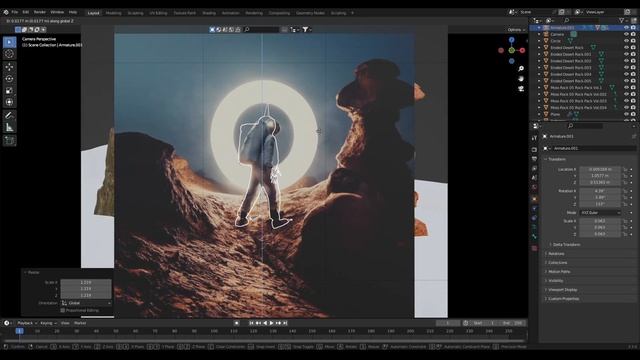Open the timeline Marker menu

tap(80, 323)
